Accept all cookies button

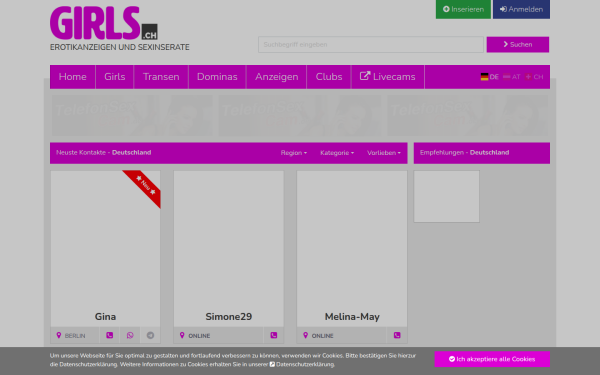[492, 359]
